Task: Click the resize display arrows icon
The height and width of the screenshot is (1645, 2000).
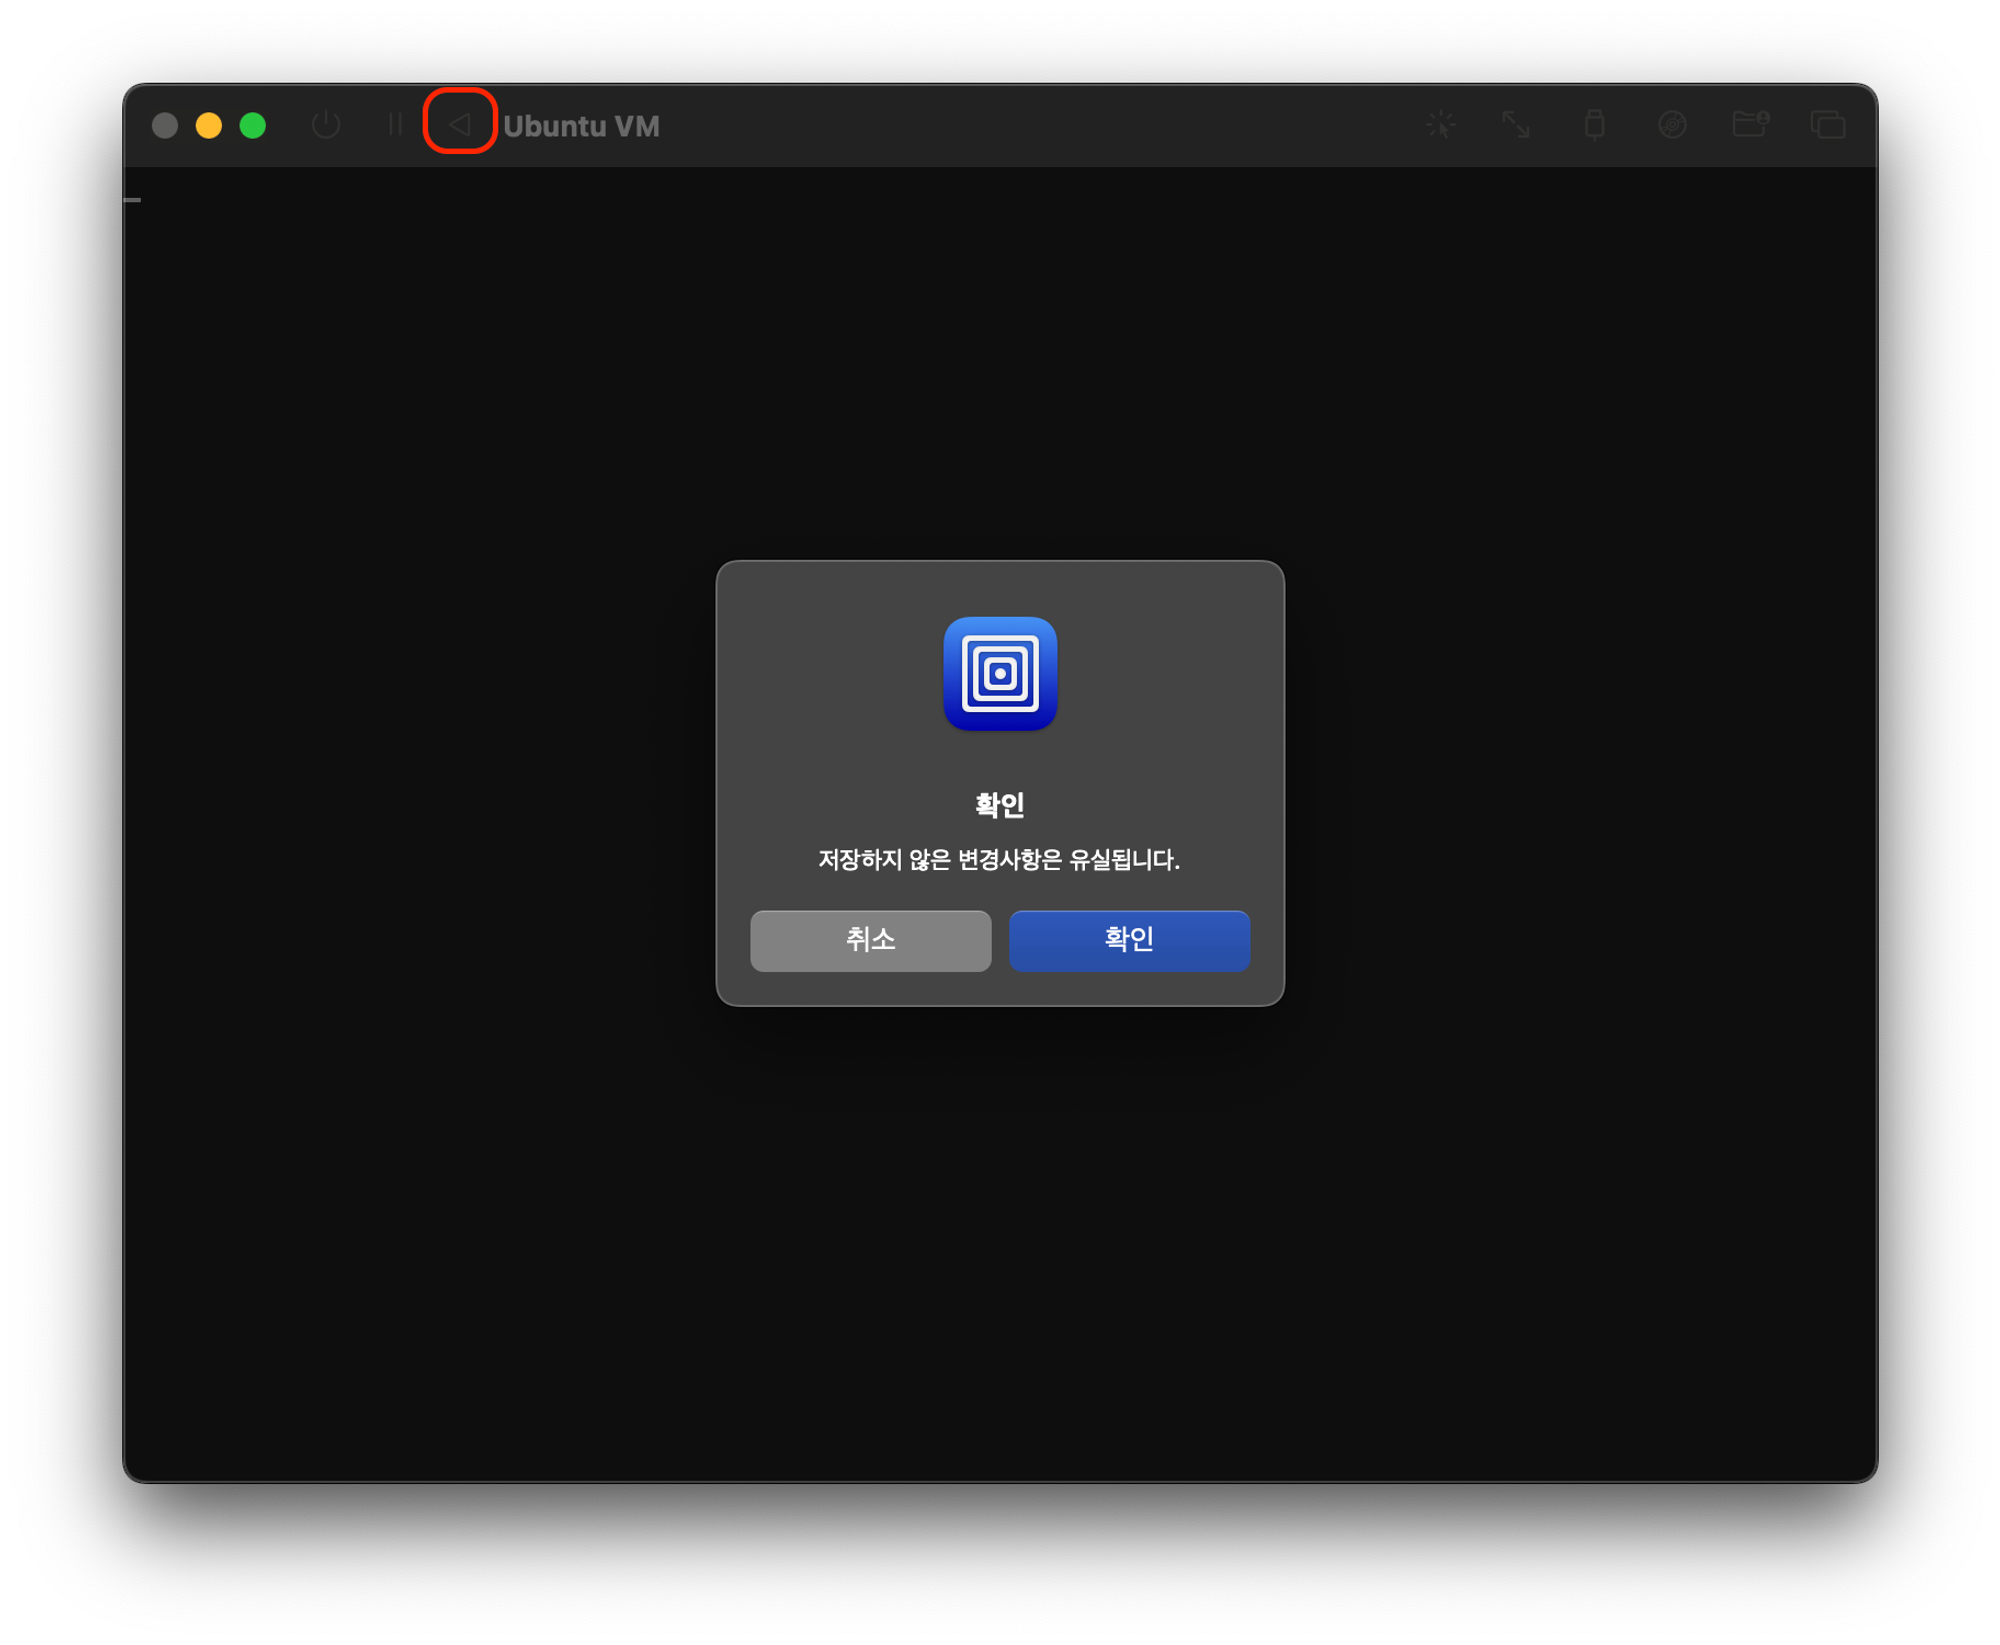Action: [x=1516, y=125]
